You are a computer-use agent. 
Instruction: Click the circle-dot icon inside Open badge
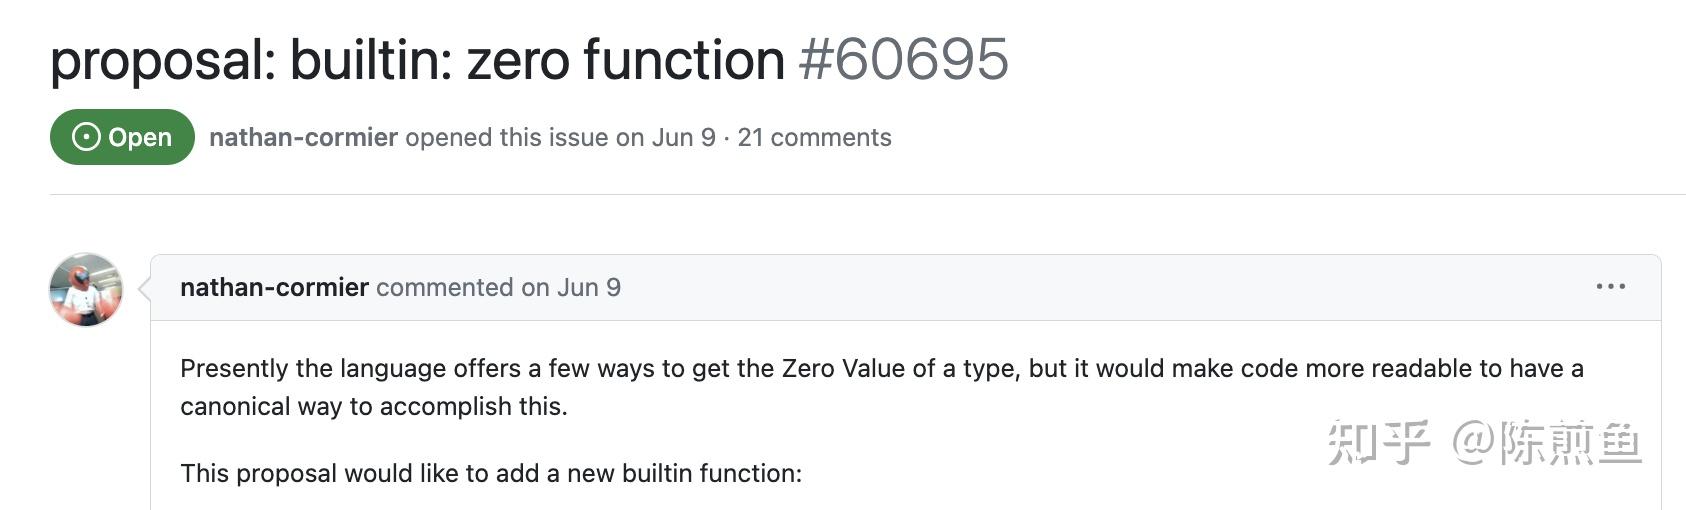pos(86,137)
